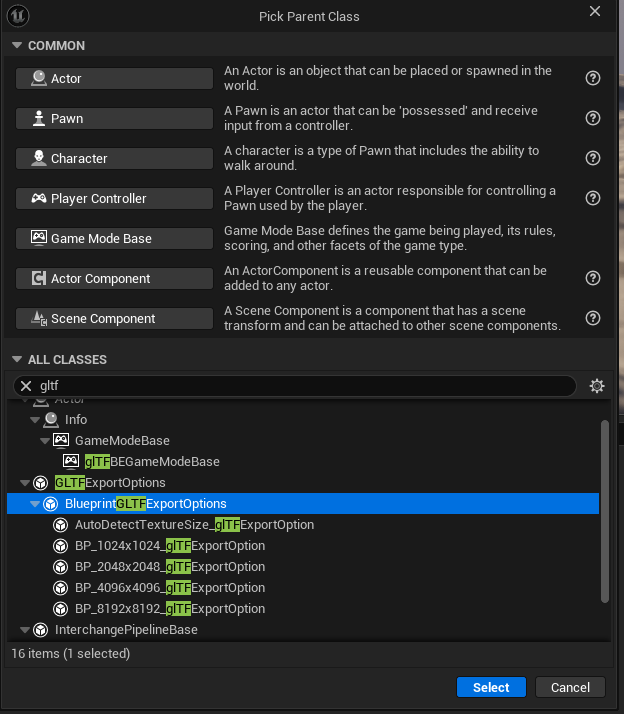
Task: Click help icon for Scene Component
Action: click(593, 318)
